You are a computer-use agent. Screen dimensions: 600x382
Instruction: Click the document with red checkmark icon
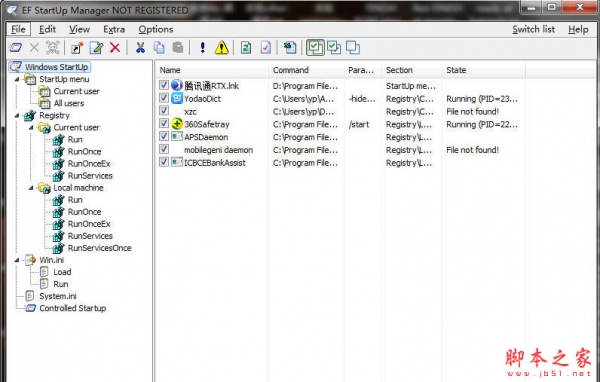tap(266, 48)
